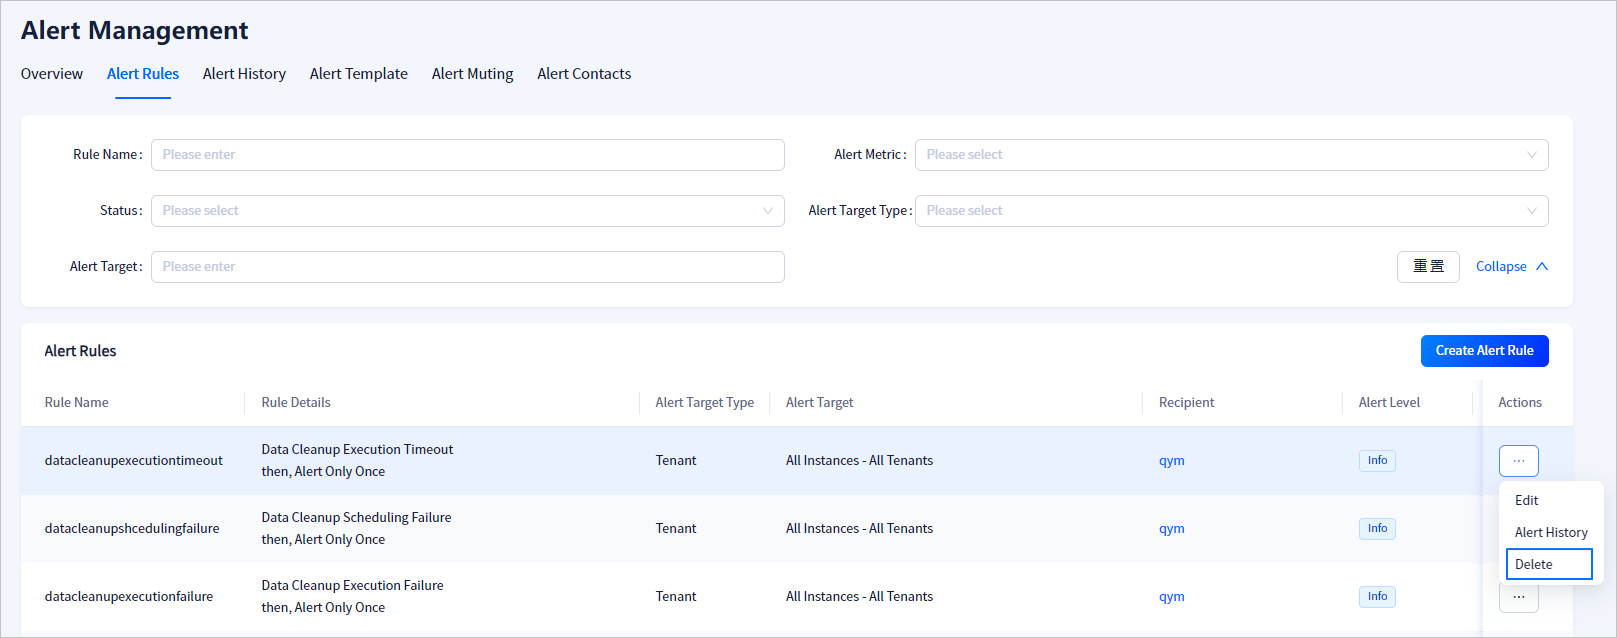
Task: Click the Create Alert Rule button
Action: (x=1484, y=351)
